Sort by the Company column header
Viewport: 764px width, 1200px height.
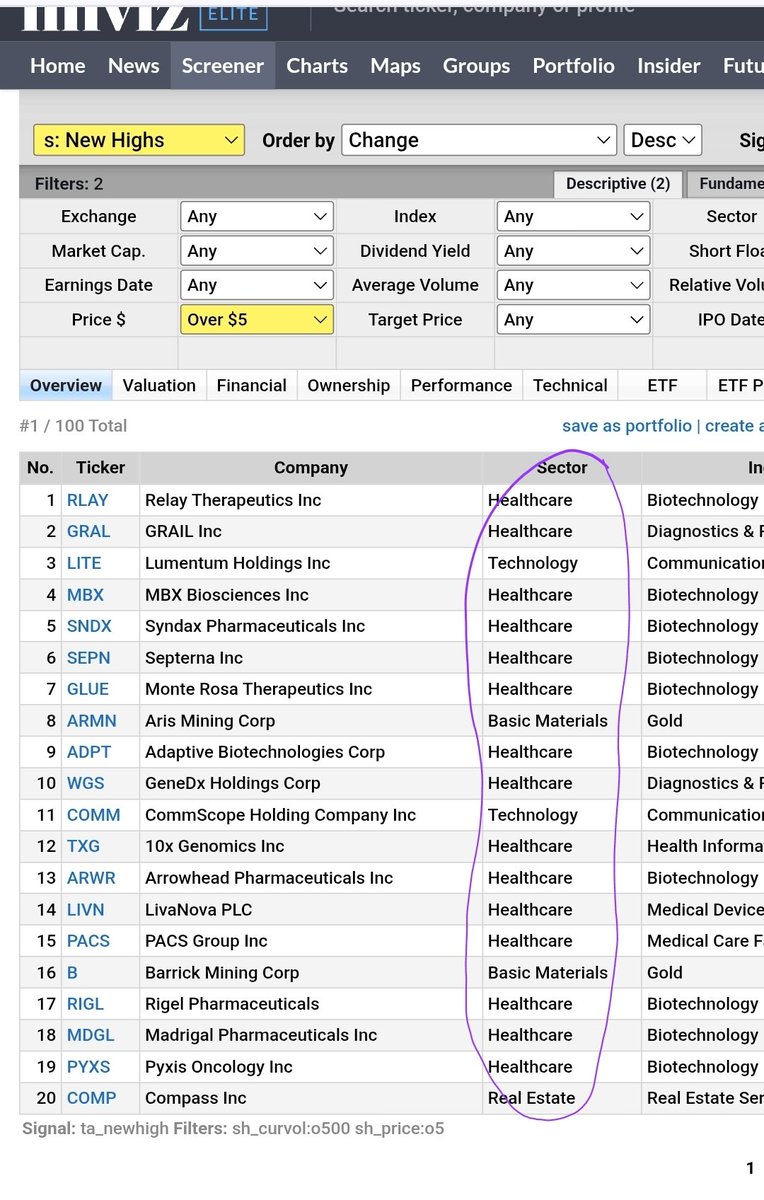(x=311, y=467)
